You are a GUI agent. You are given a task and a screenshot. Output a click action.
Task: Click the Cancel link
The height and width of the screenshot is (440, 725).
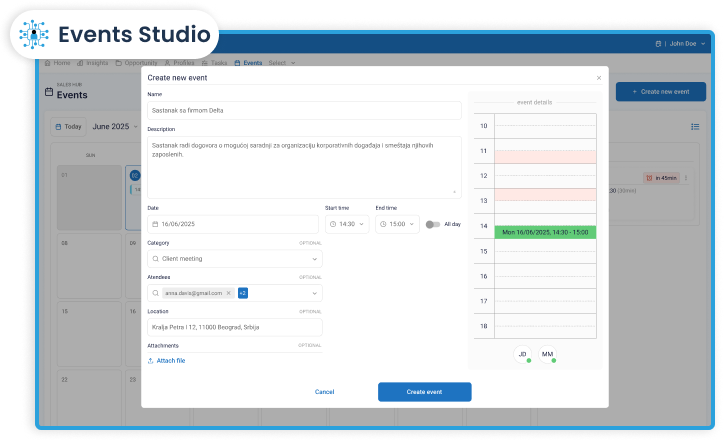[324, 392]
